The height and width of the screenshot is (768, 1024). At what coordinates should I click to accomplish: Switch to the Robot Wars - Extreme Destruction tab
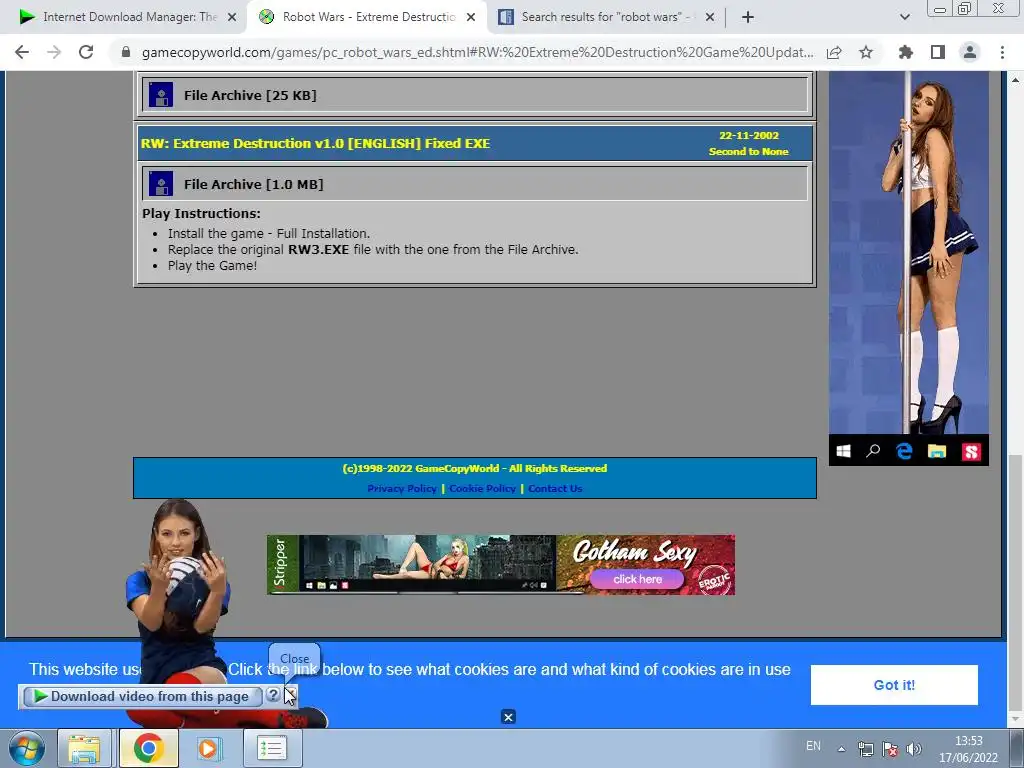tap(368, 17)
